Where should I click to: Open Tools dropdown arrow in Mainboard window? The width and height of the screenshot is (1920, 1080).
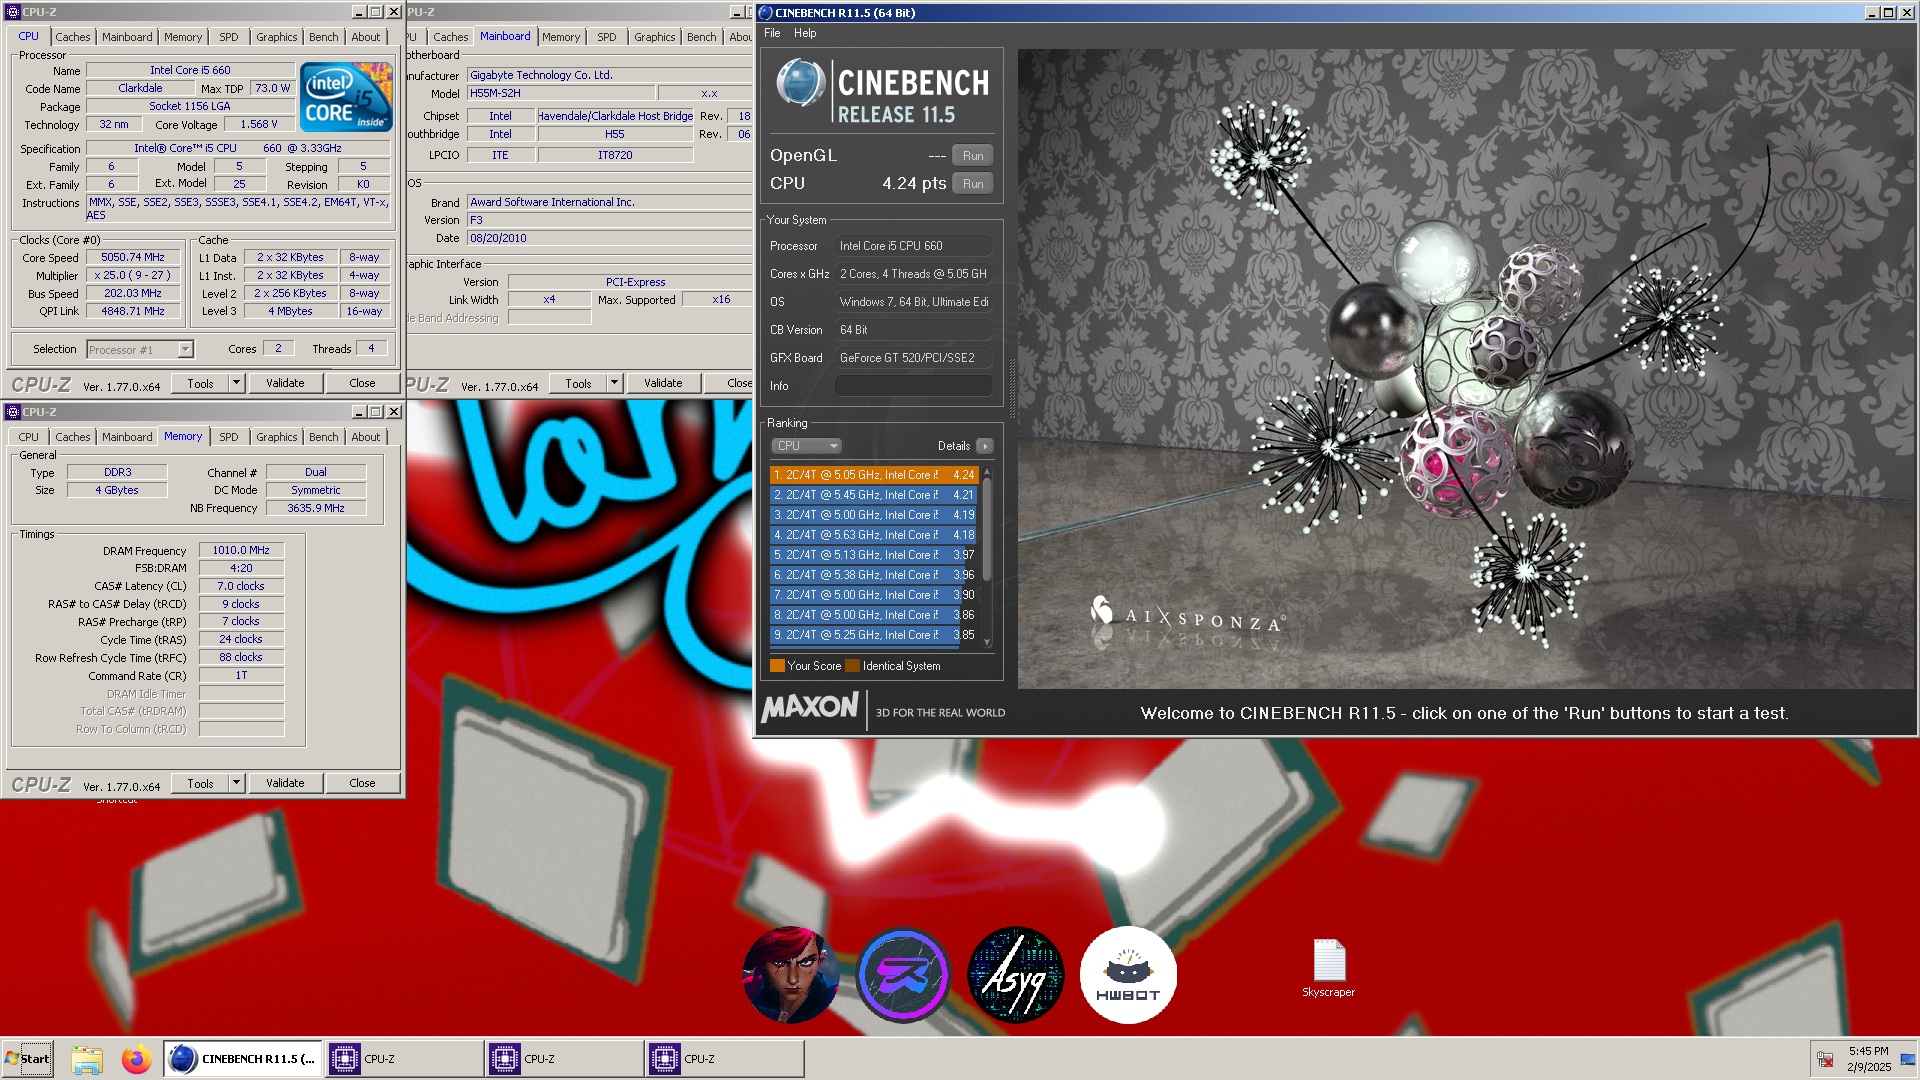615,383
